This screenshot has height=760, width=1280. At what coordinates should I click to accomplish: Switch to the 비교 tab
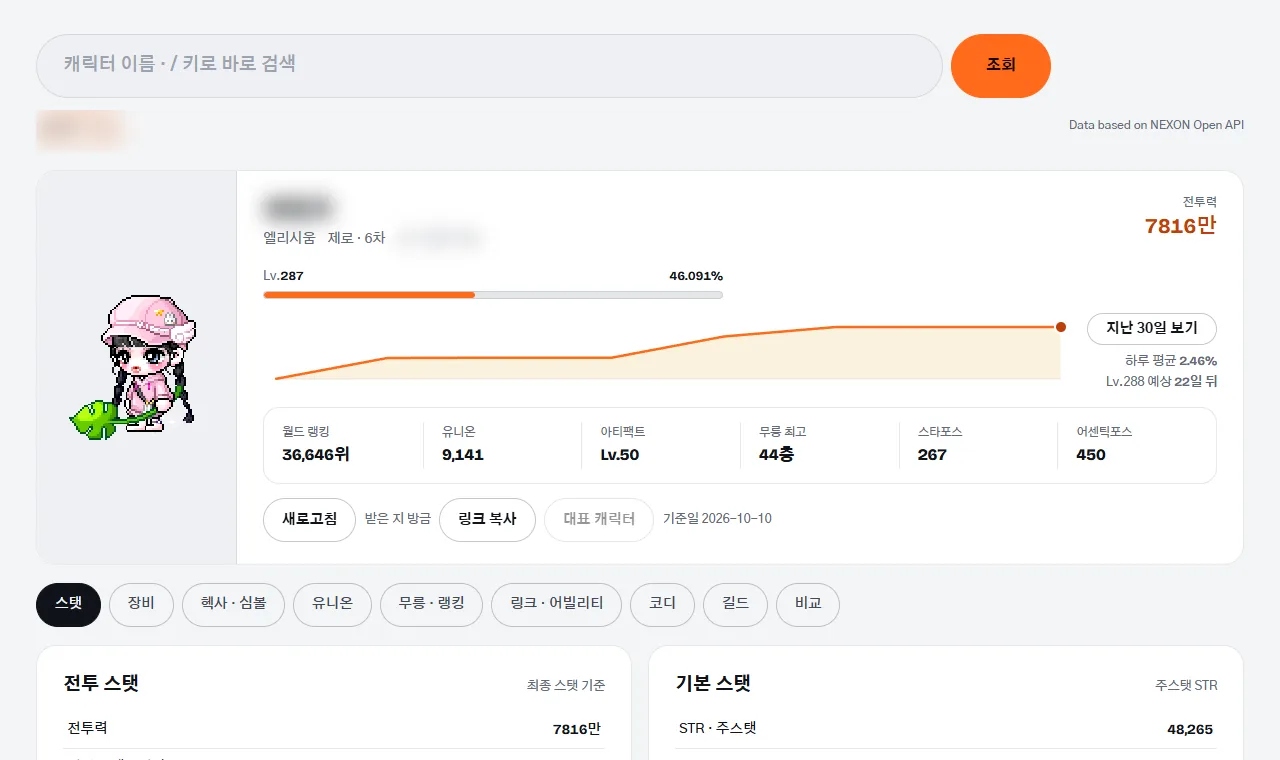coord(808,605)
